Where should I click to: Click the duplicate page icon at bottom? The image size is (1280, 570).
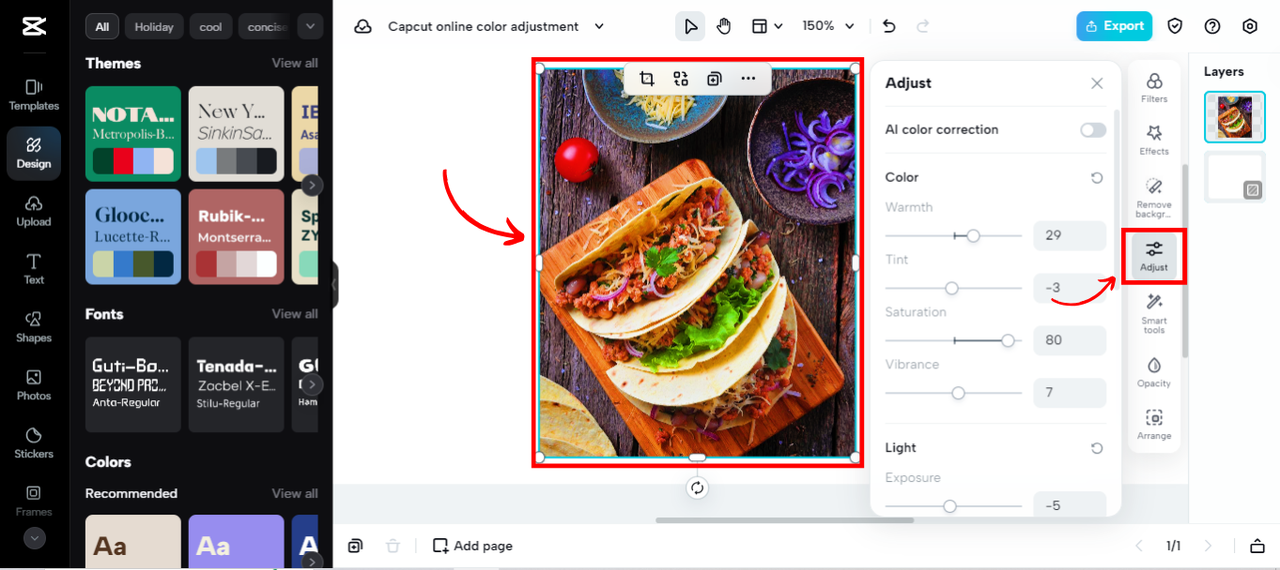[355, 546]
